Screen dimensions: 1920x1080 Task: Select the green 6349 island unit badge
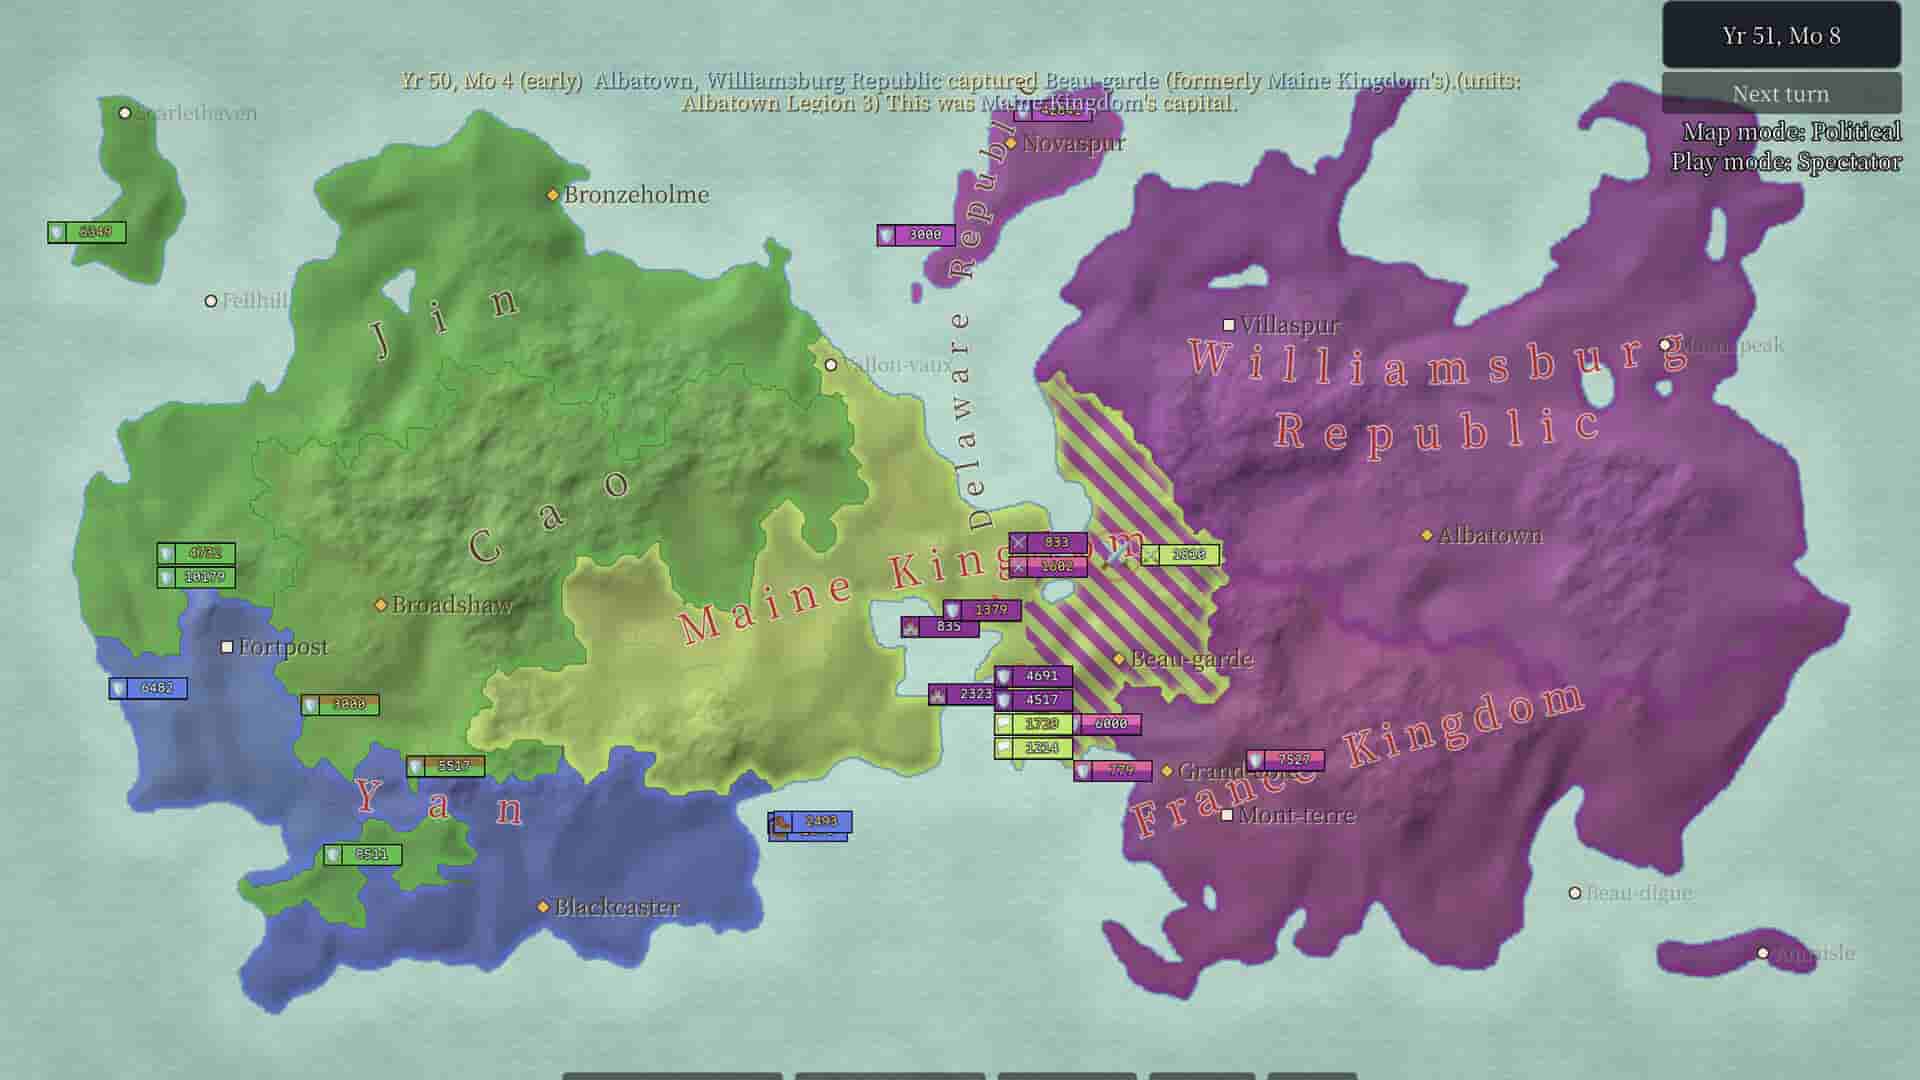click(x=87, y=232)
